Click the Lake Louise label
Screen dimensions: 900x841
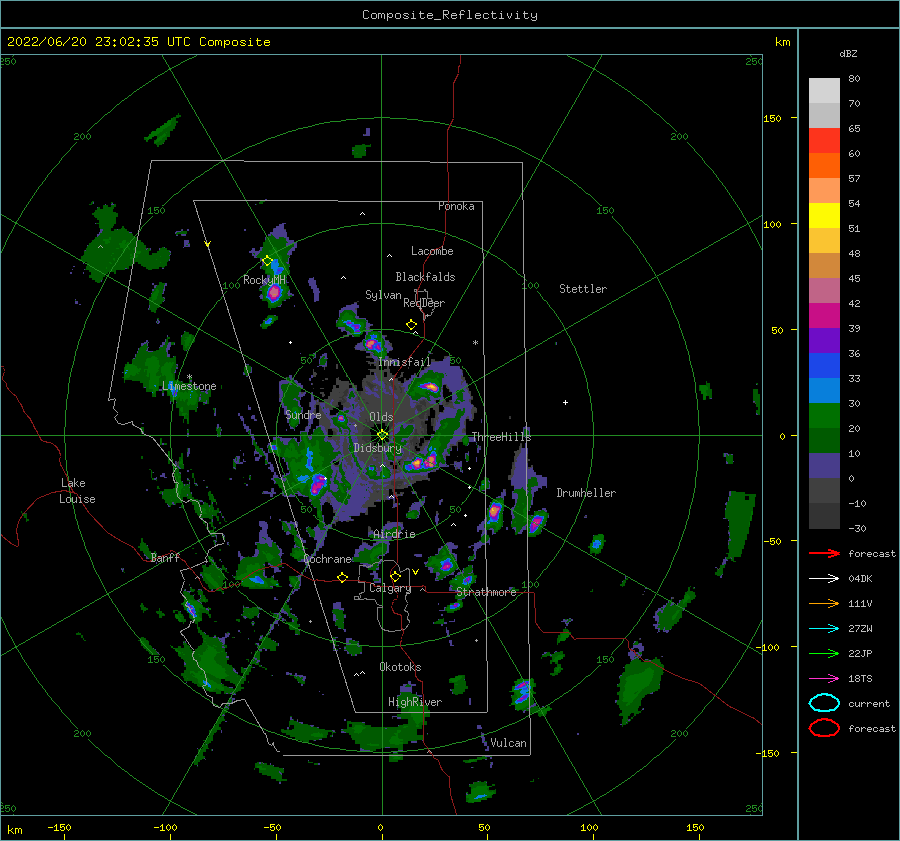click(x=77, y=491)
